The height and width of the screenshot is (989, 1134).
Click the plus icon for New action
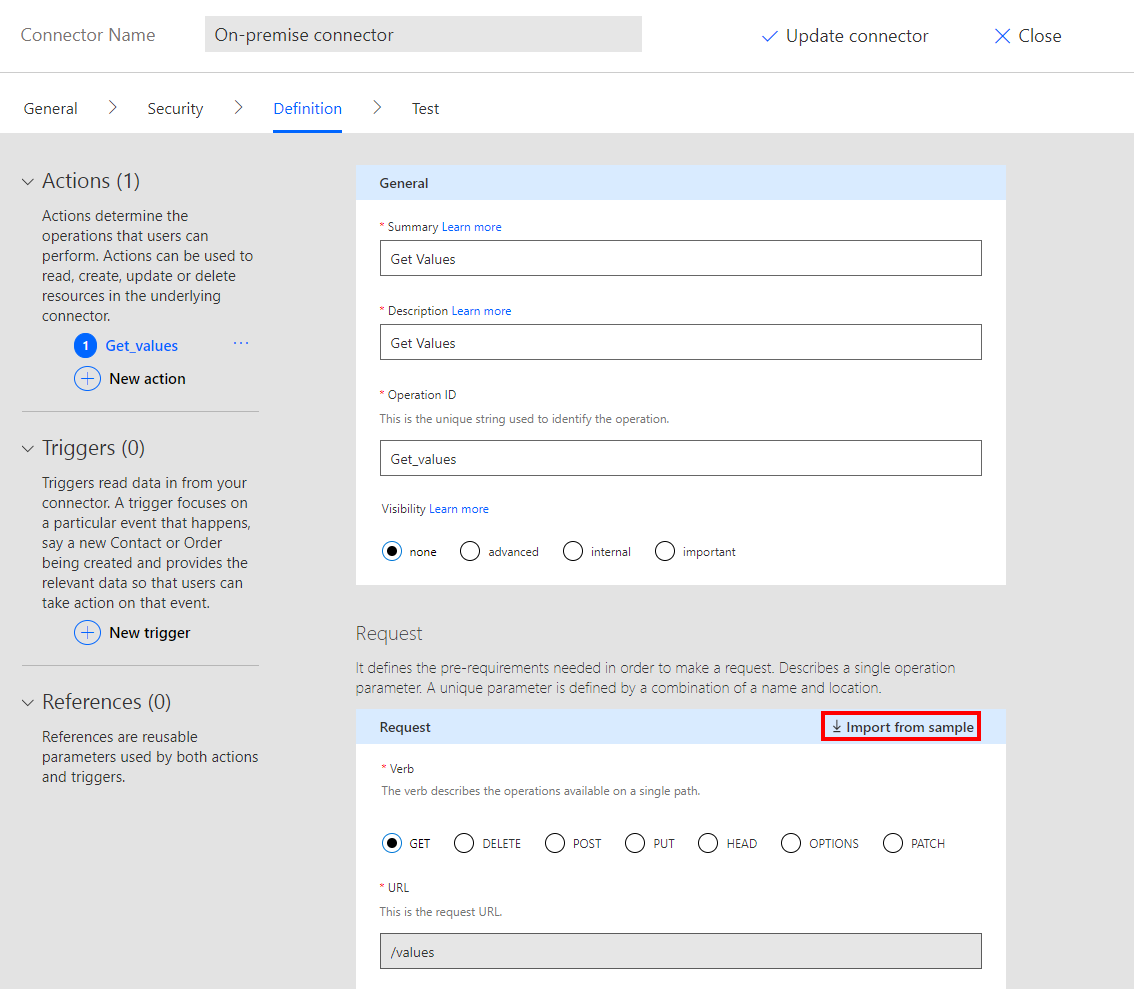87,379
